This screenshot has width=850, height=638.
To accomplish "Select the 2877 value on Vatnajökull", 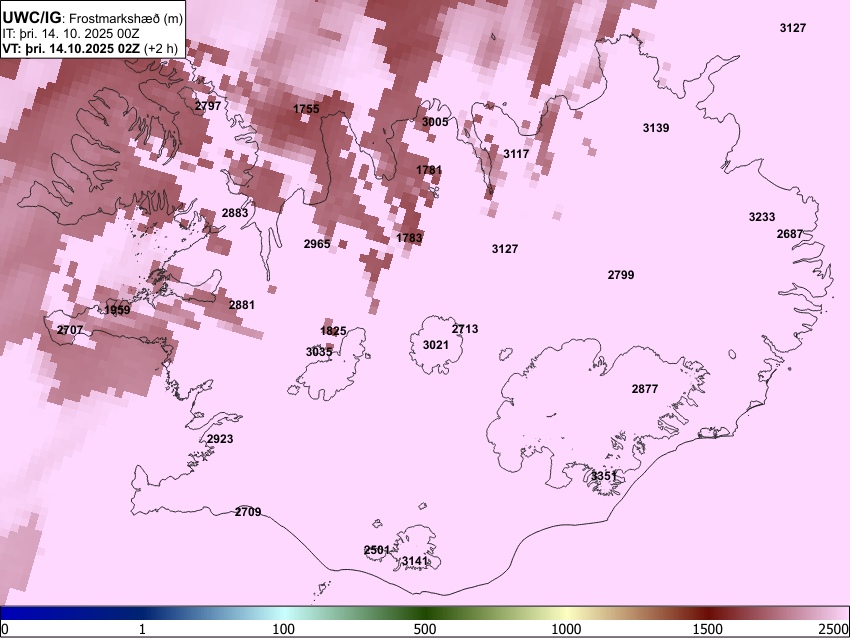I will click(645, 389).
